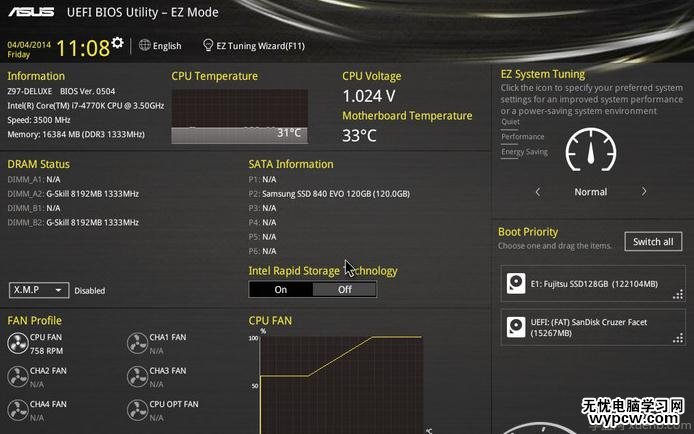This screenshot has width=694, height=434.
Task: Click the drag handle on Fujitsu boot item
Action: coord(678,295)
